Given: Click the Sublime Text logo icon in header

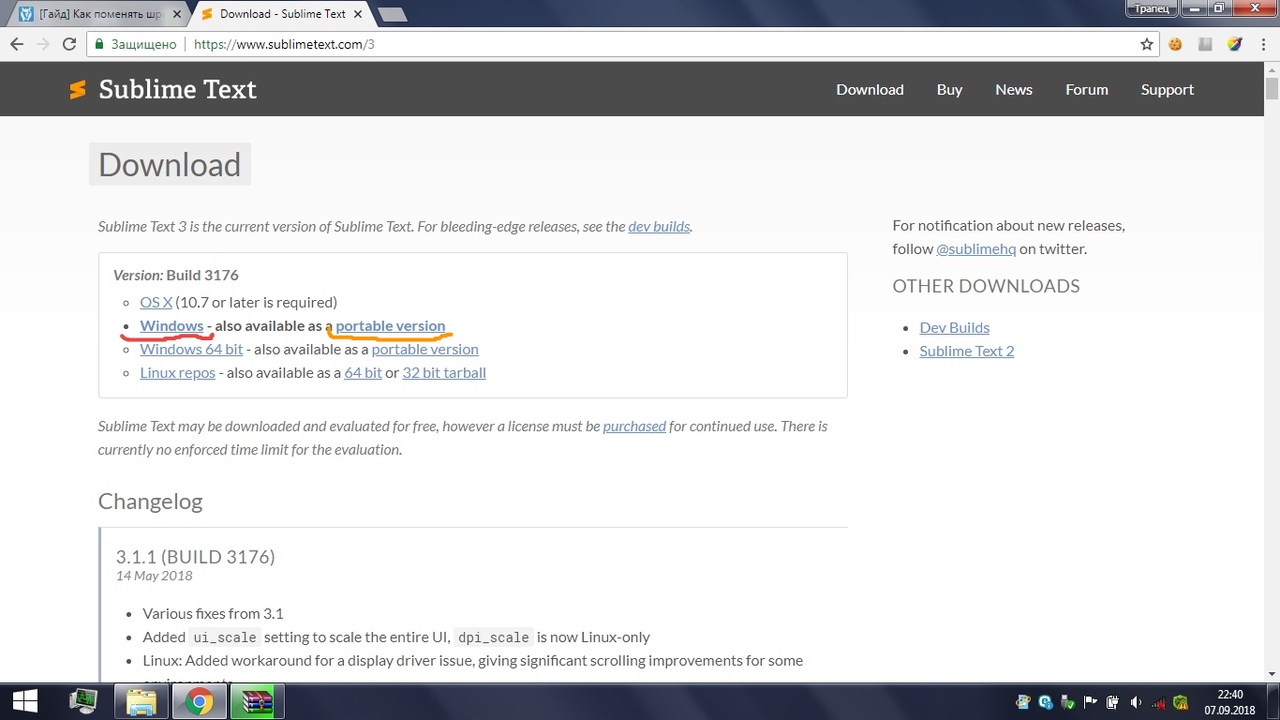Looking at the screenshot, I should (x=77, y=90).
